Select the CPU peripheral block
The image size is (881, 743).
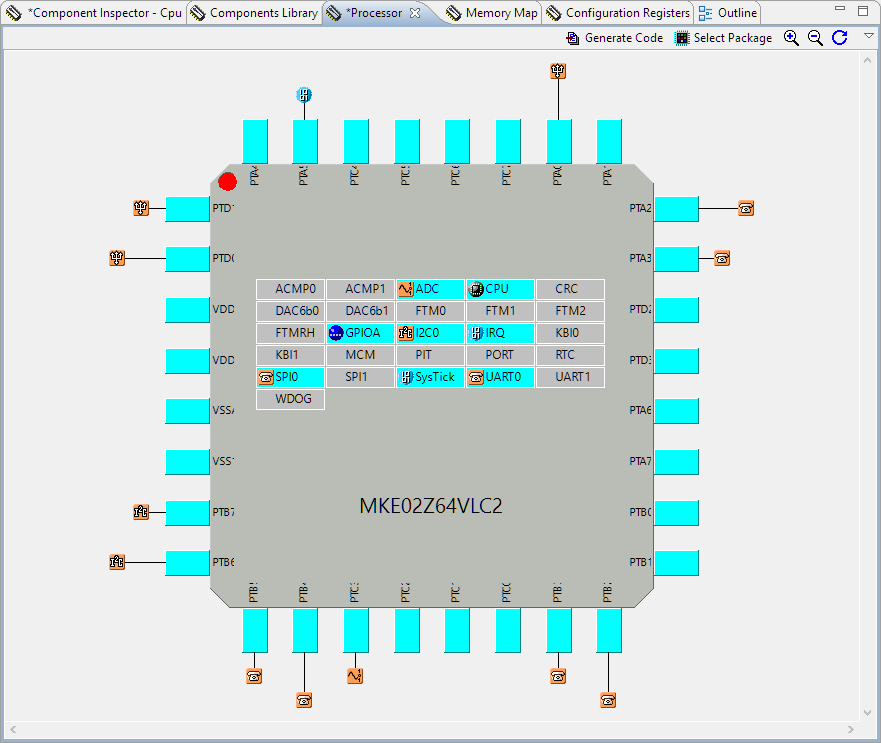click(x=499, y=289)
